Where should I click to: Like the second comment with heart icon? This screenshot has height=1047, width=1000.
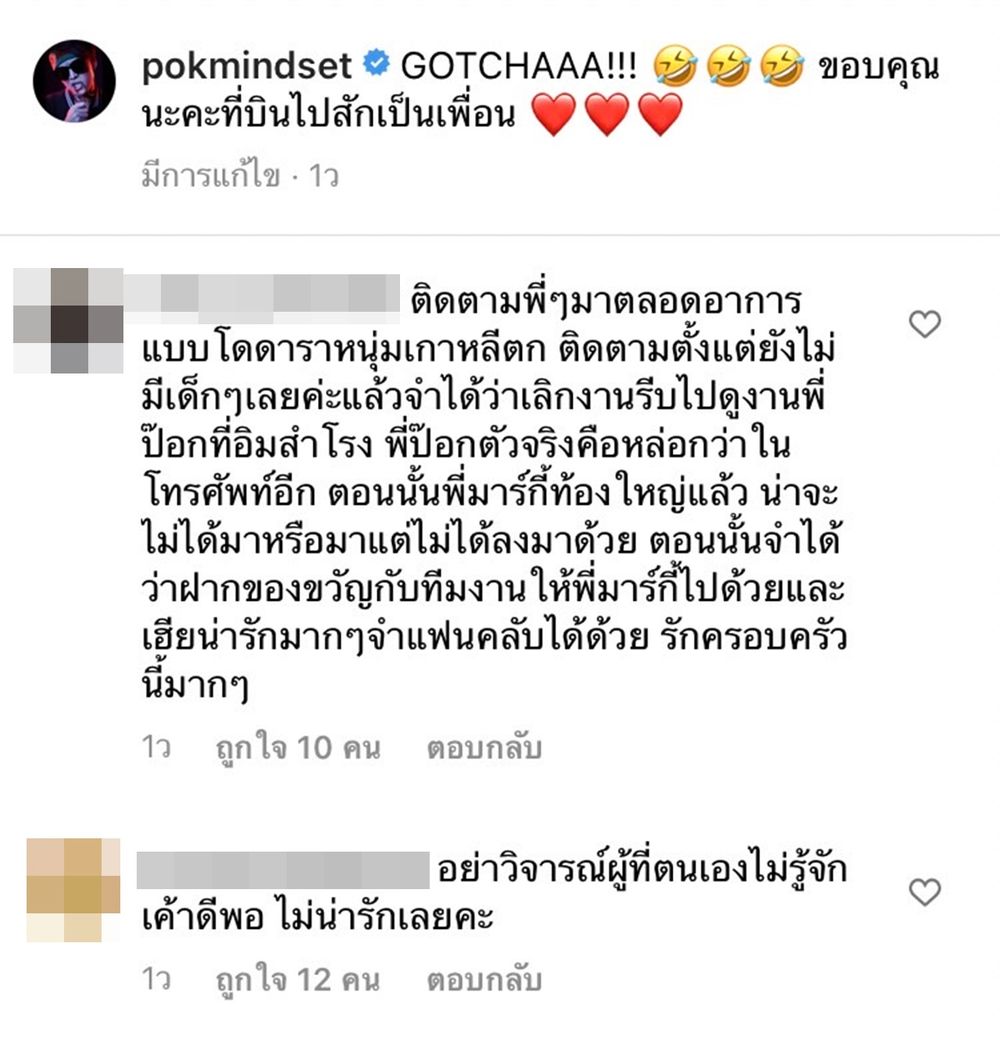925,892
